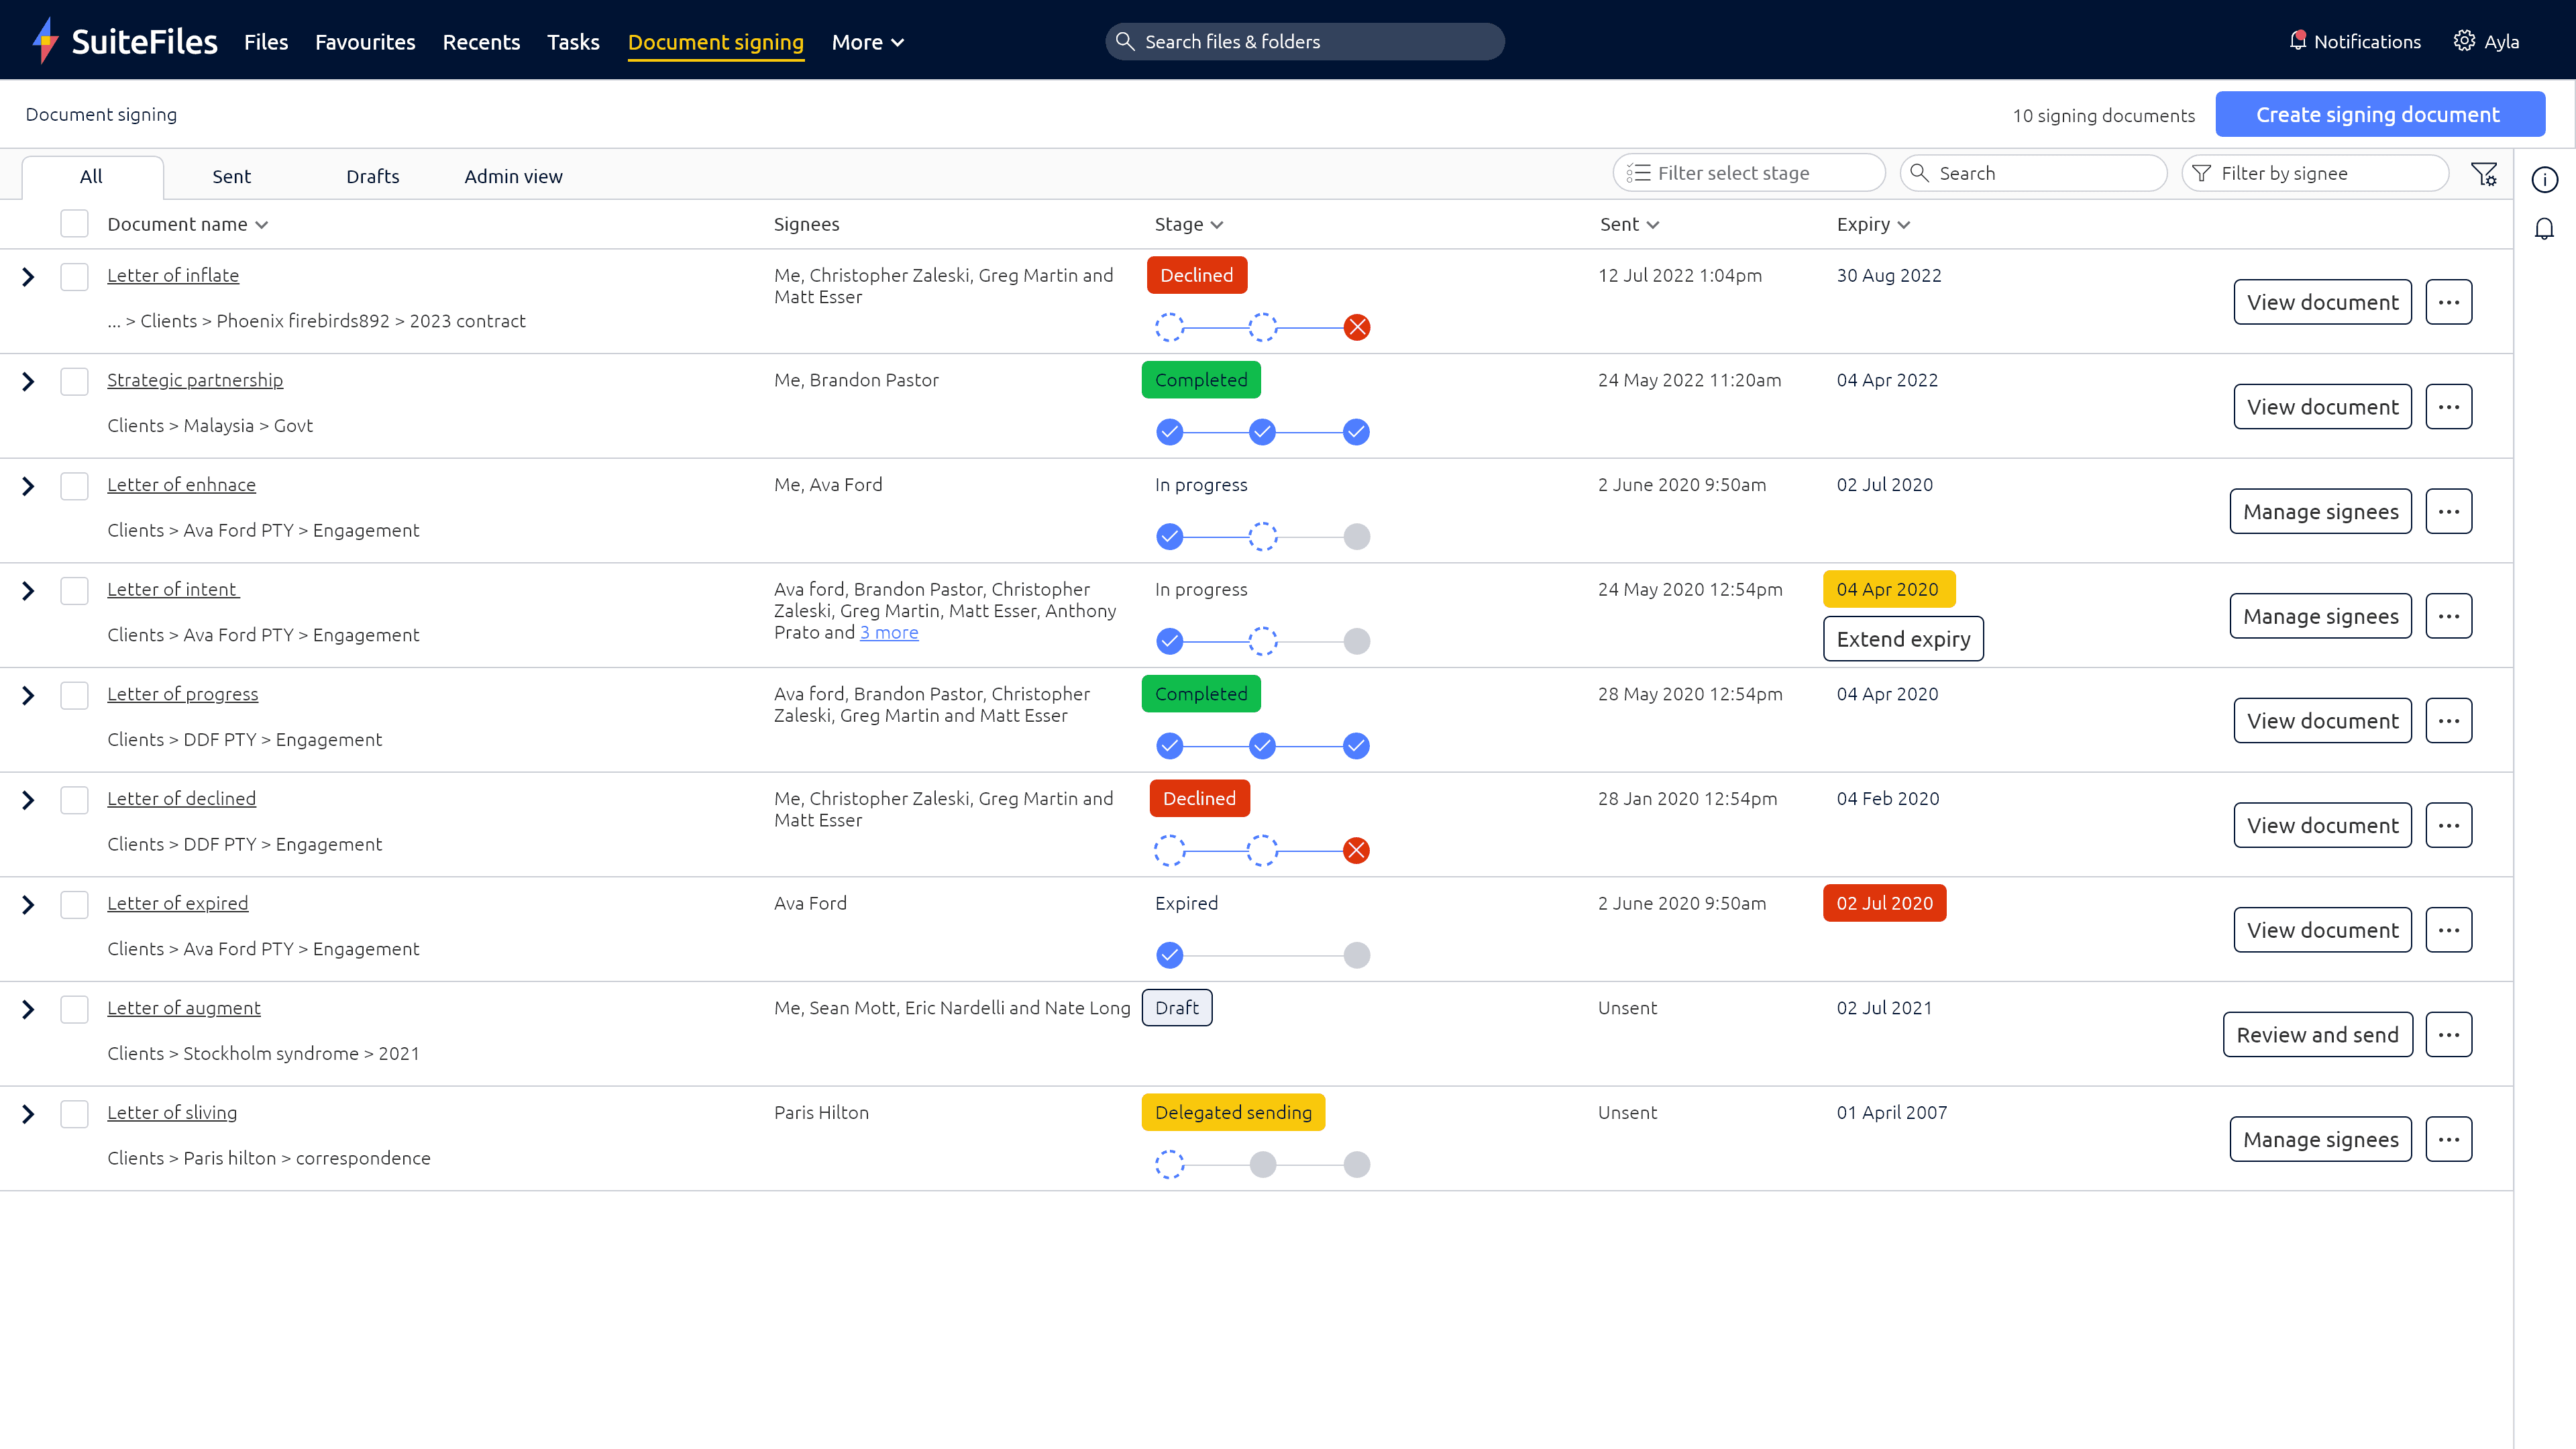Click the Filter by signee field

pyautogui.click(x=2314, y=173)
